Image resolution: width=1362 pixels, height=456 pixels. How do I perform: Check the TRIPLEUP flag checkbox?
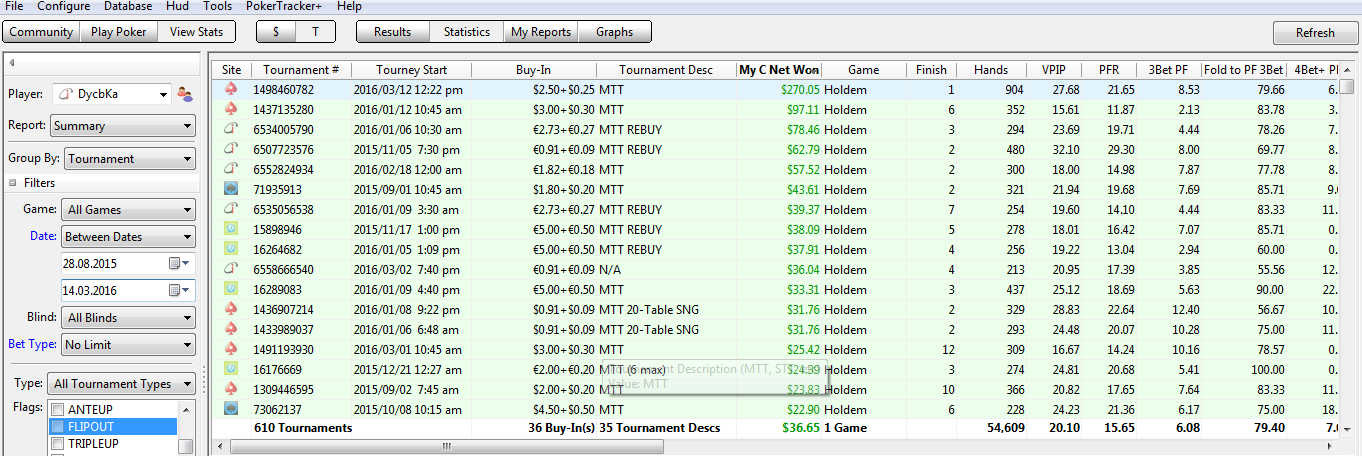coord(58,444)
